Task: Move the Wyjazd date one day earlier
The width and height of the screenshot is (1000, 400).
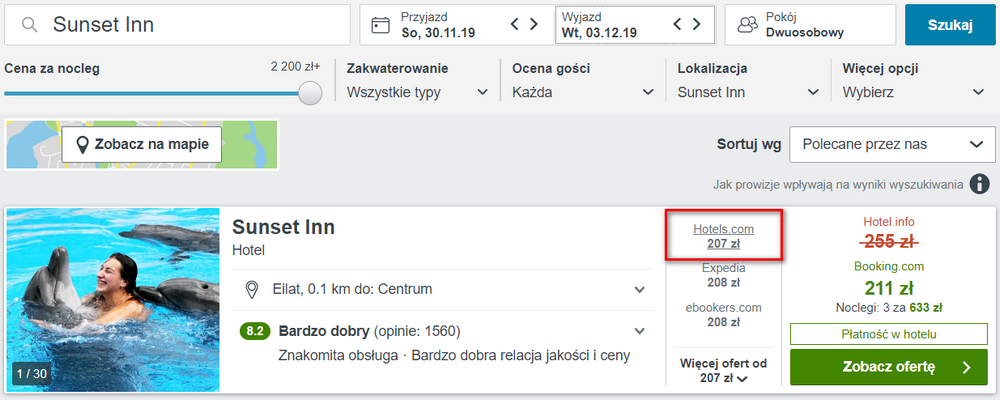Action: 678,24
